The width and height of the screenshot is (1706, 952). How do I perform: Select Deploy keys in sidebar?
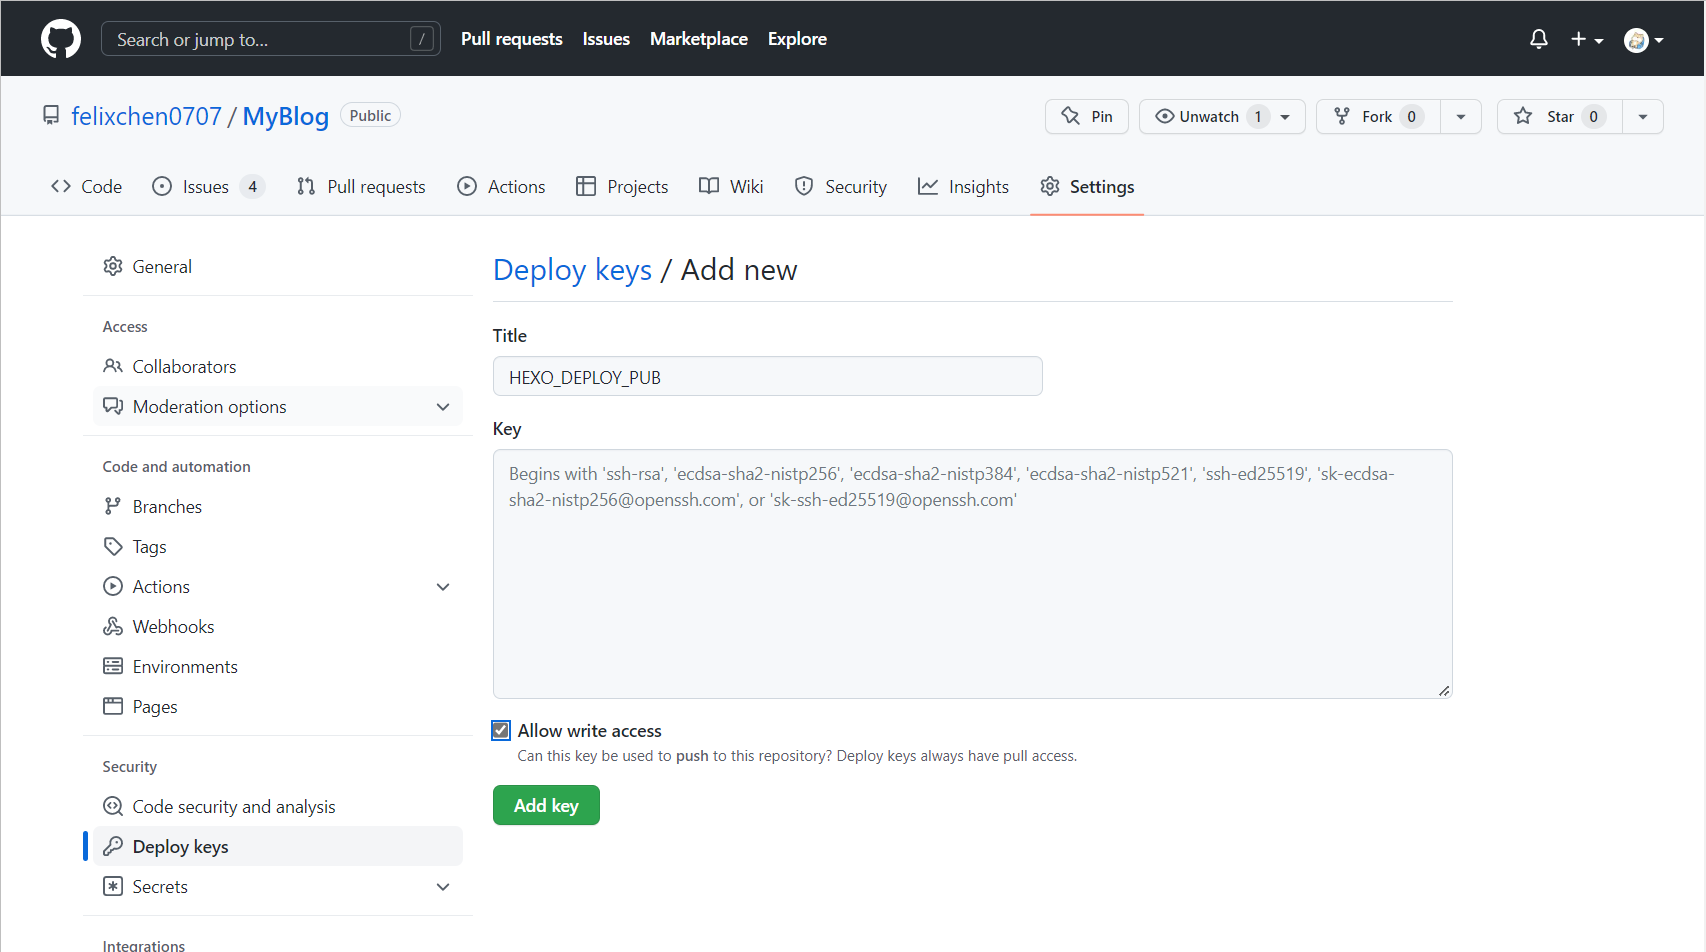tap(278, 847)
